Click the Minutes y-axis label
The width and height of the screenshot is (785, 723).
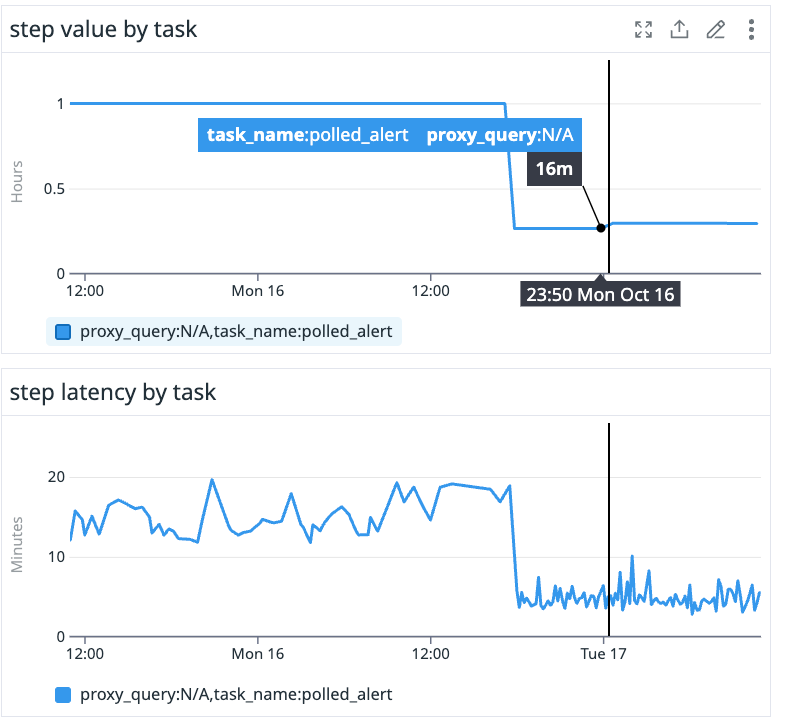click(17, 545)
